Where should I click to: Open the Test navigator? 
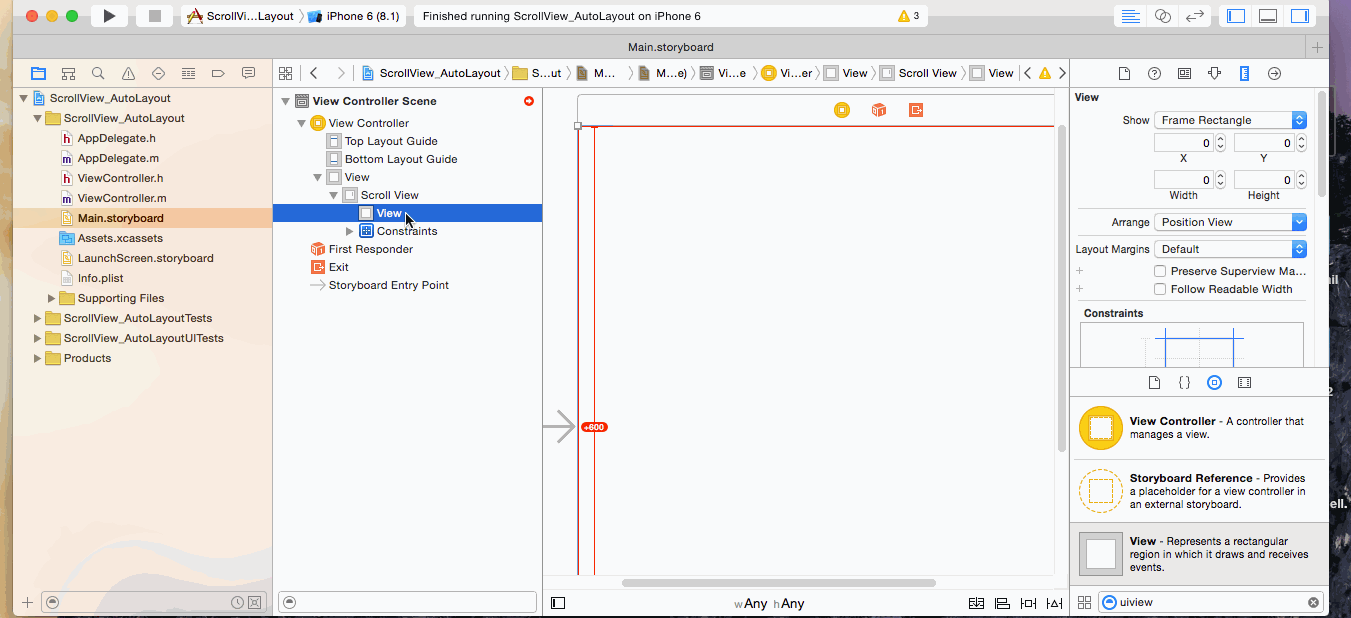click(x=158, y=73)
